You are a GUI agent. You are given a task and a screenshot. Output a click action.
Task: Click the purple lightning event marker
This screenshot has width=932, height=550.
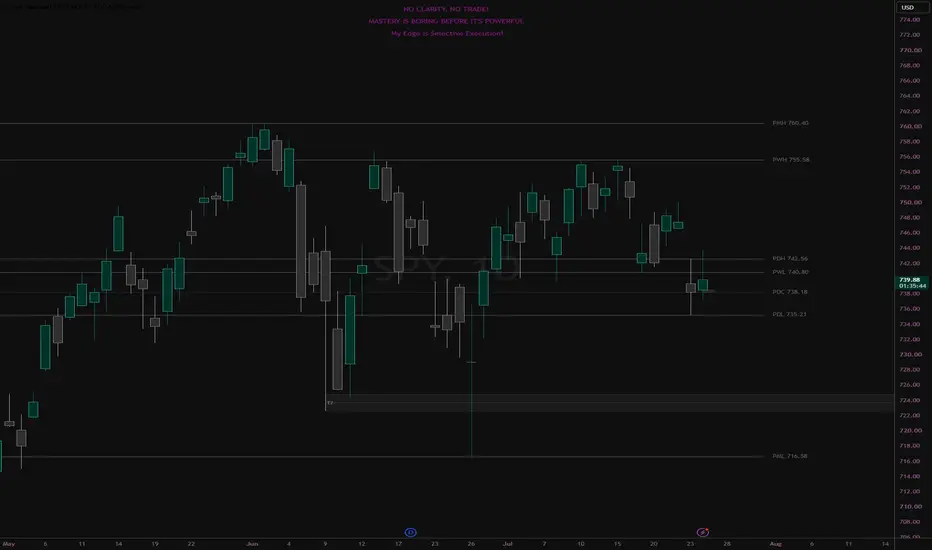click(703, 532)
